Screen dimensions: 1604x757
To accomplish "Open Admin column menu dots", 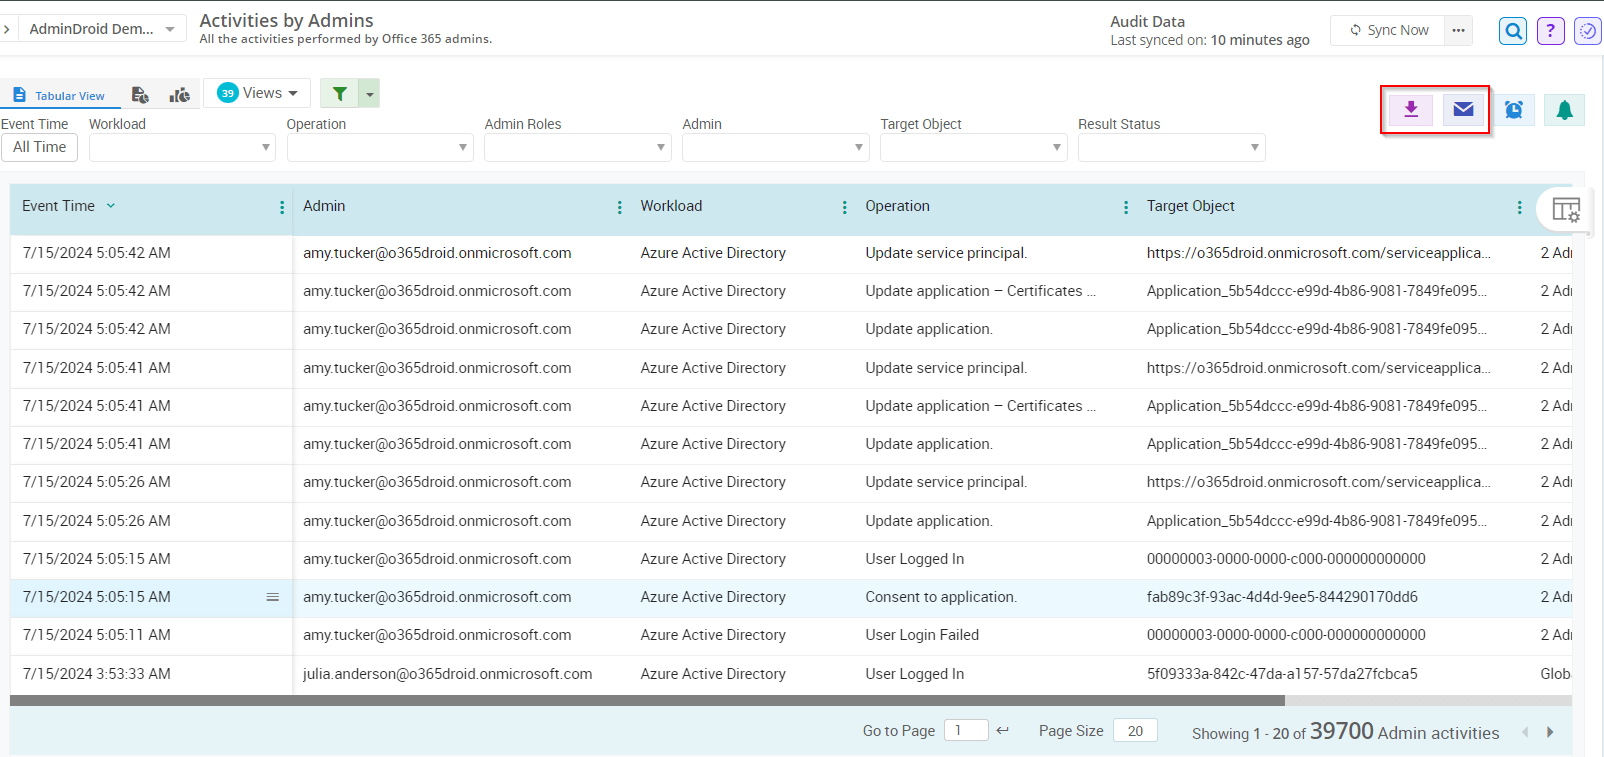I will [x=620, y=207].
